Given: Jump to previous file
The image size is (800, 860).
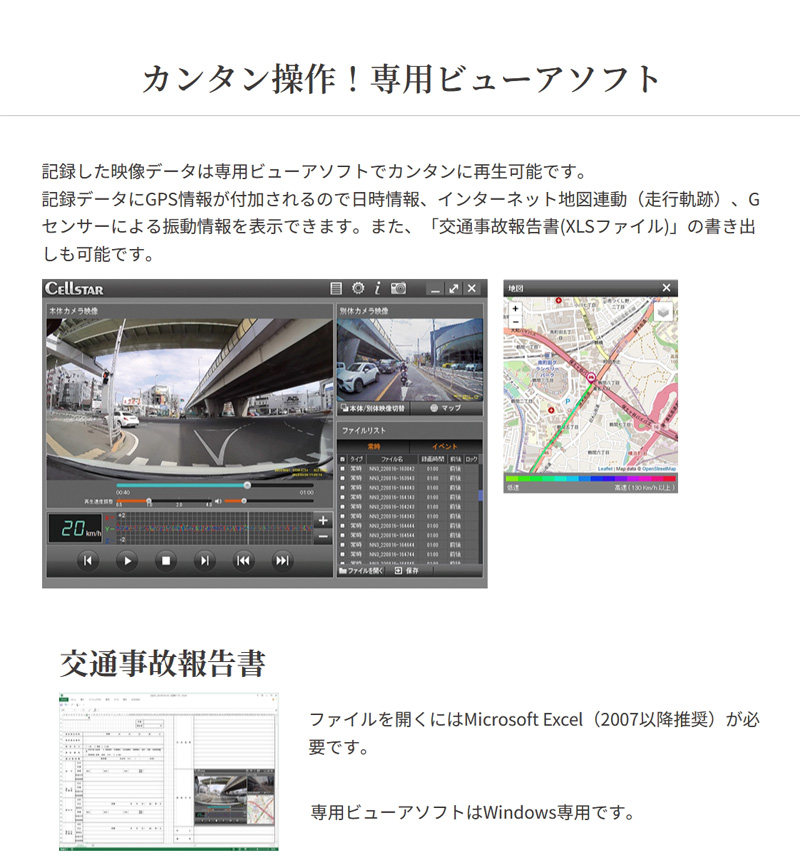Looking at the screenshot, I should 243,561.
